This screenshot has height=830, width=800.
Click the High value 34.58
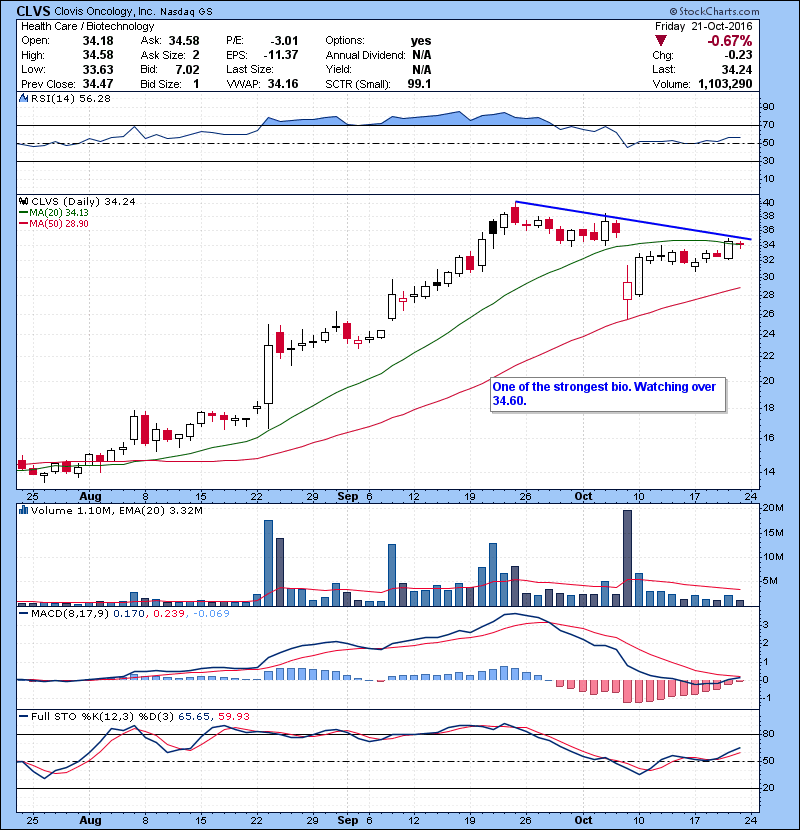(x=98, y=55)
